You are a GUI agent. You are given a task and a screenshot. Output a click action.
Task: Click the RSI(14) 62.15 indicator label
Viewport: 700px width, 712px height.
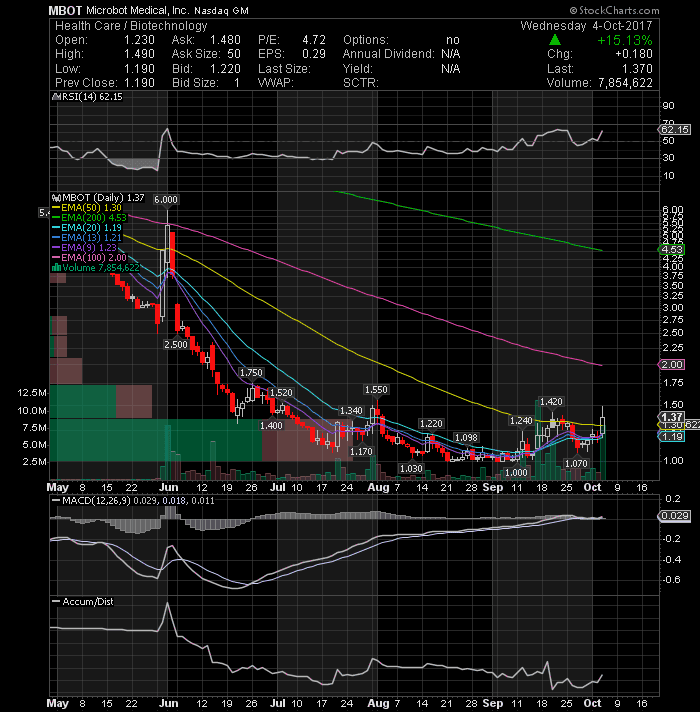pyautogui.click(x=91, y=97)
